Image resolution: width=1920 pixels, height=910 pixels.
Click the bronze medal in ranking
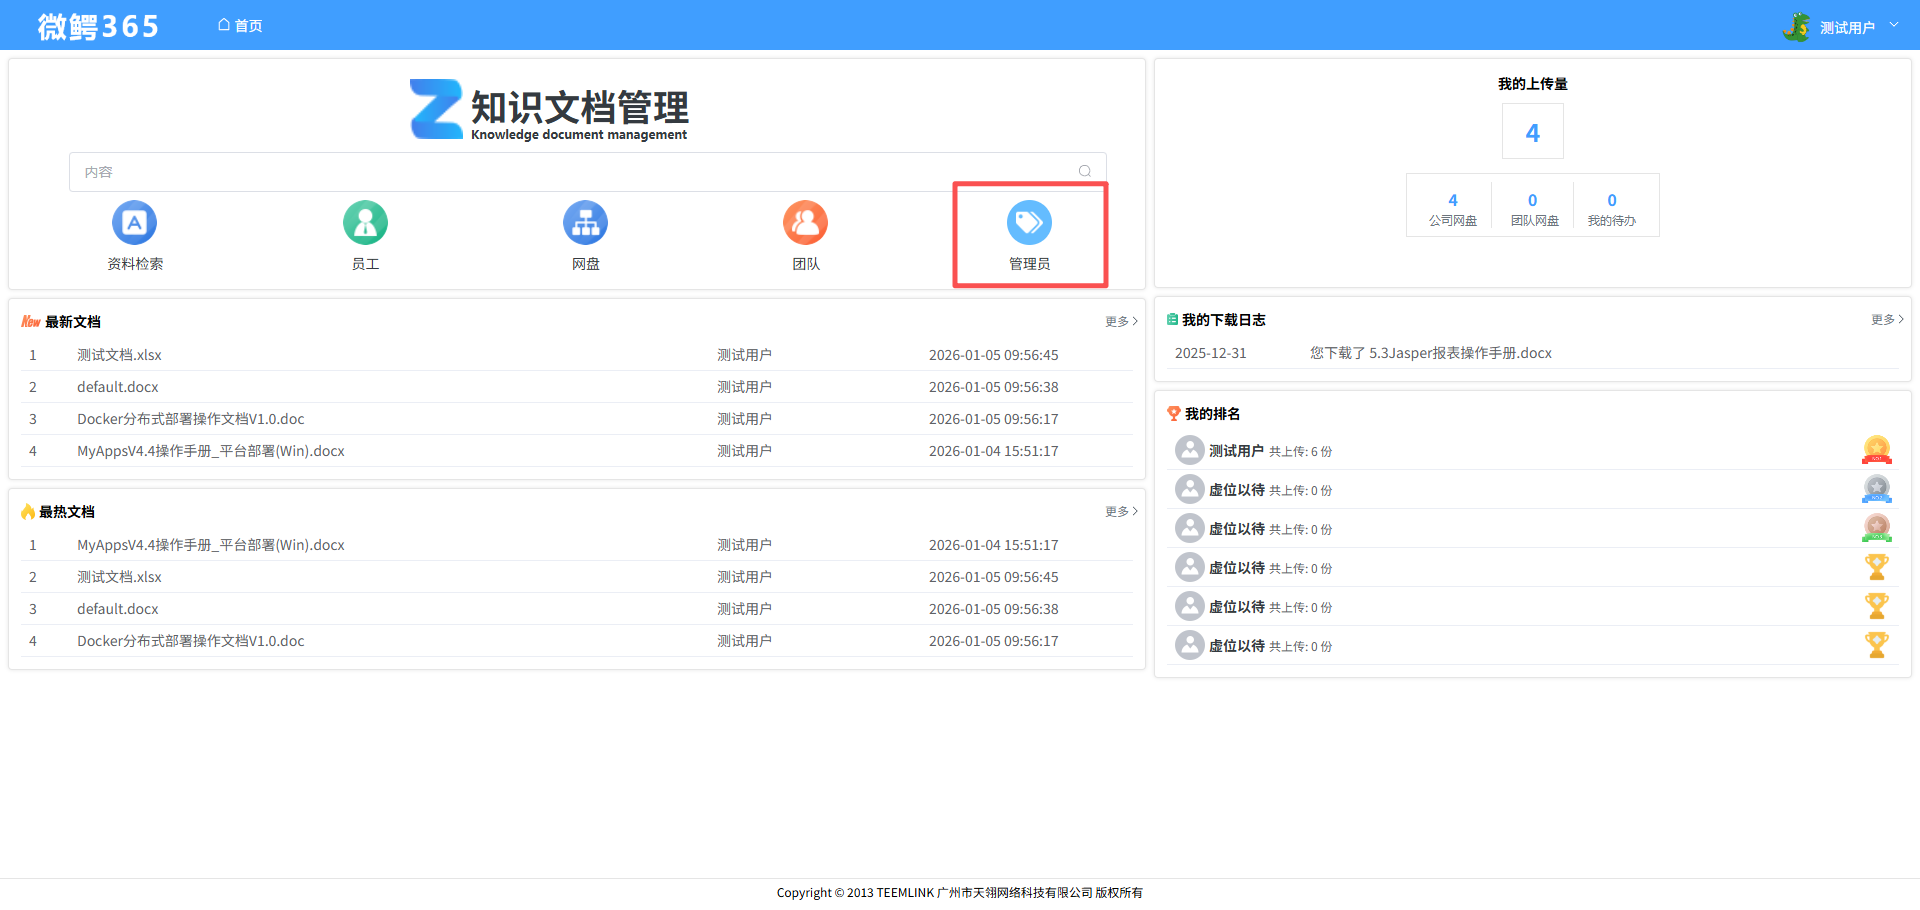pos(1877,528)
